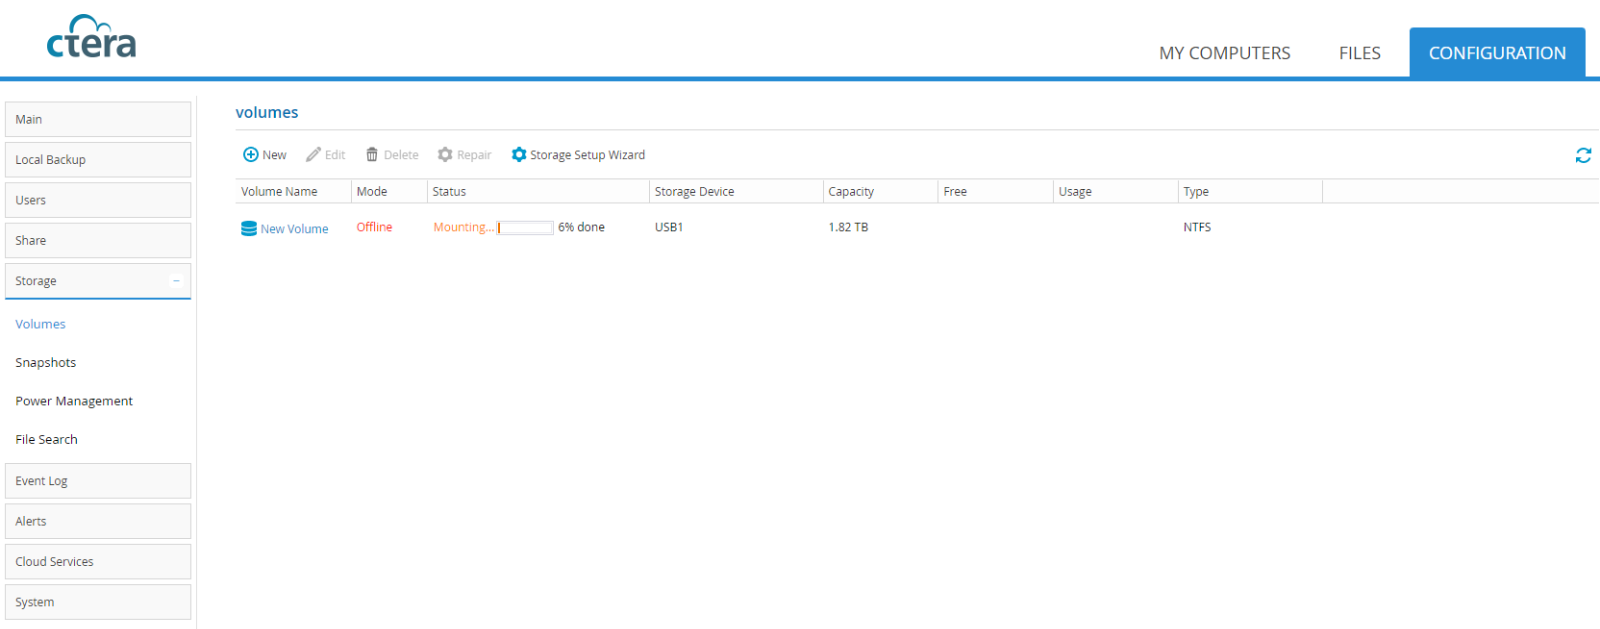Viewport: 1600px width, 629px height.
Task: Sort by Free column header
Action: click(996, 191)
